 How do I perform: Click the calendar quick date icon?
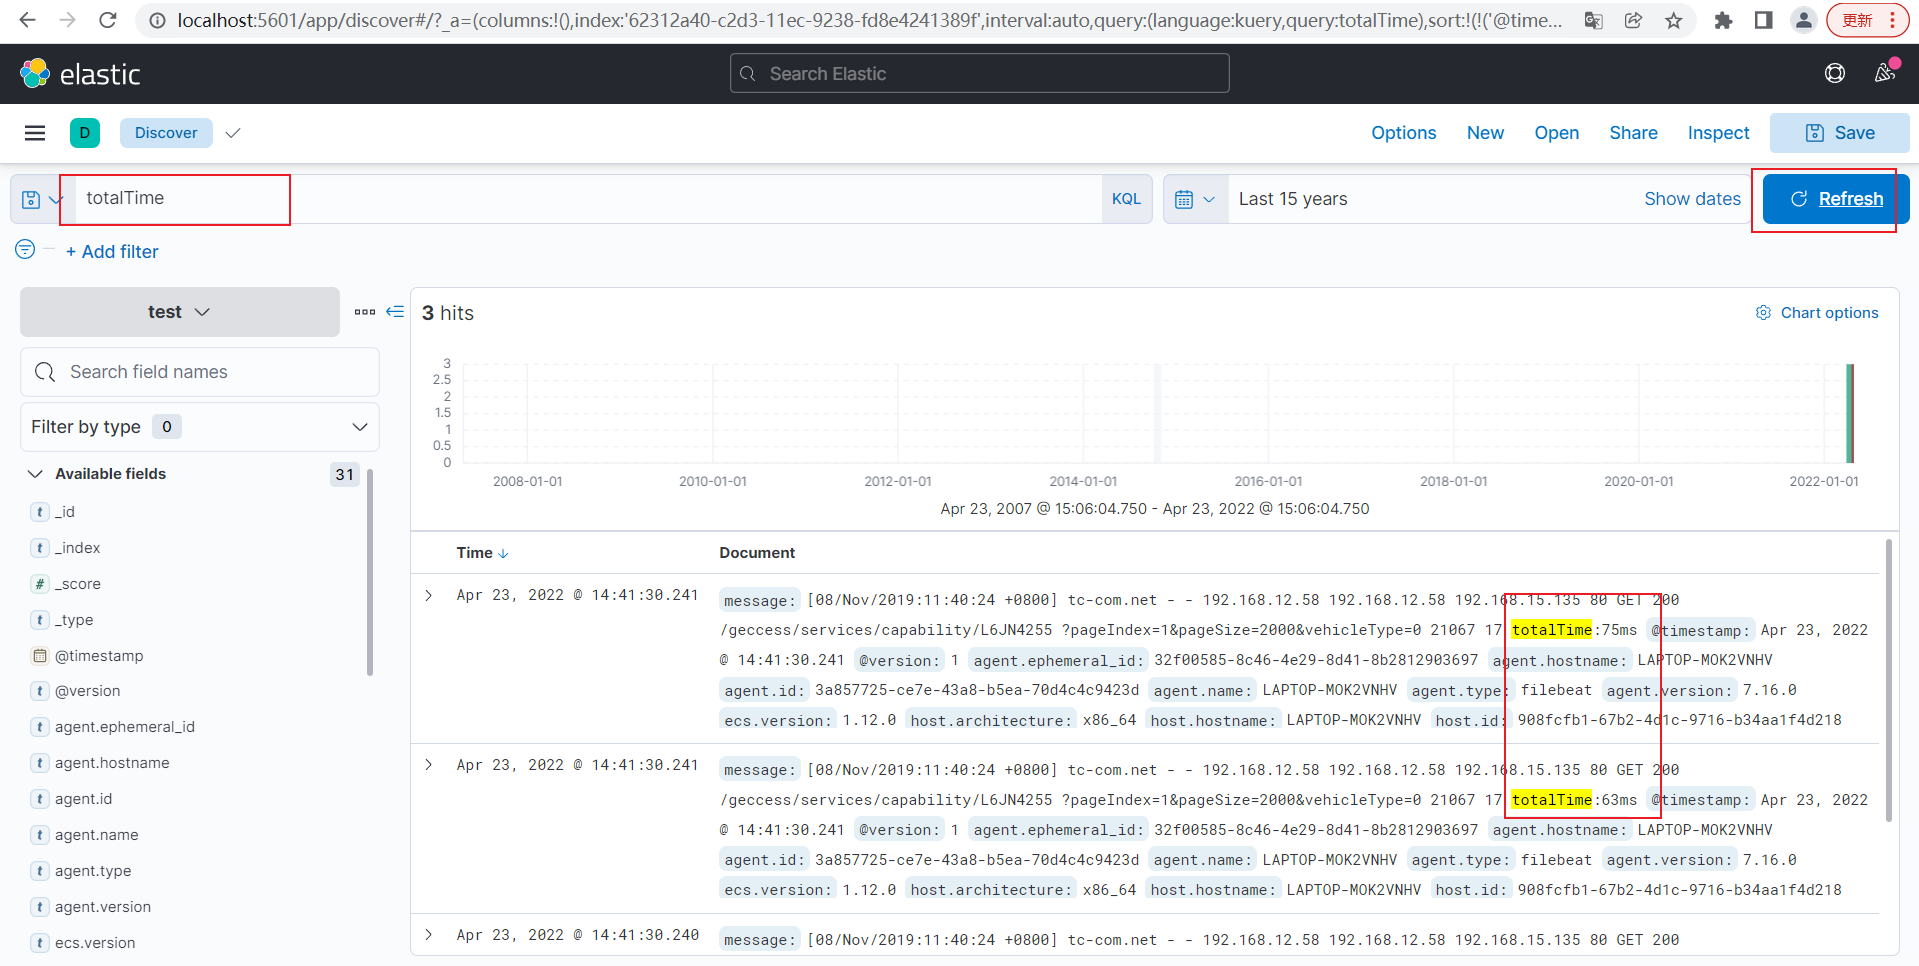pyautogui.click(x=1195, y=199)
